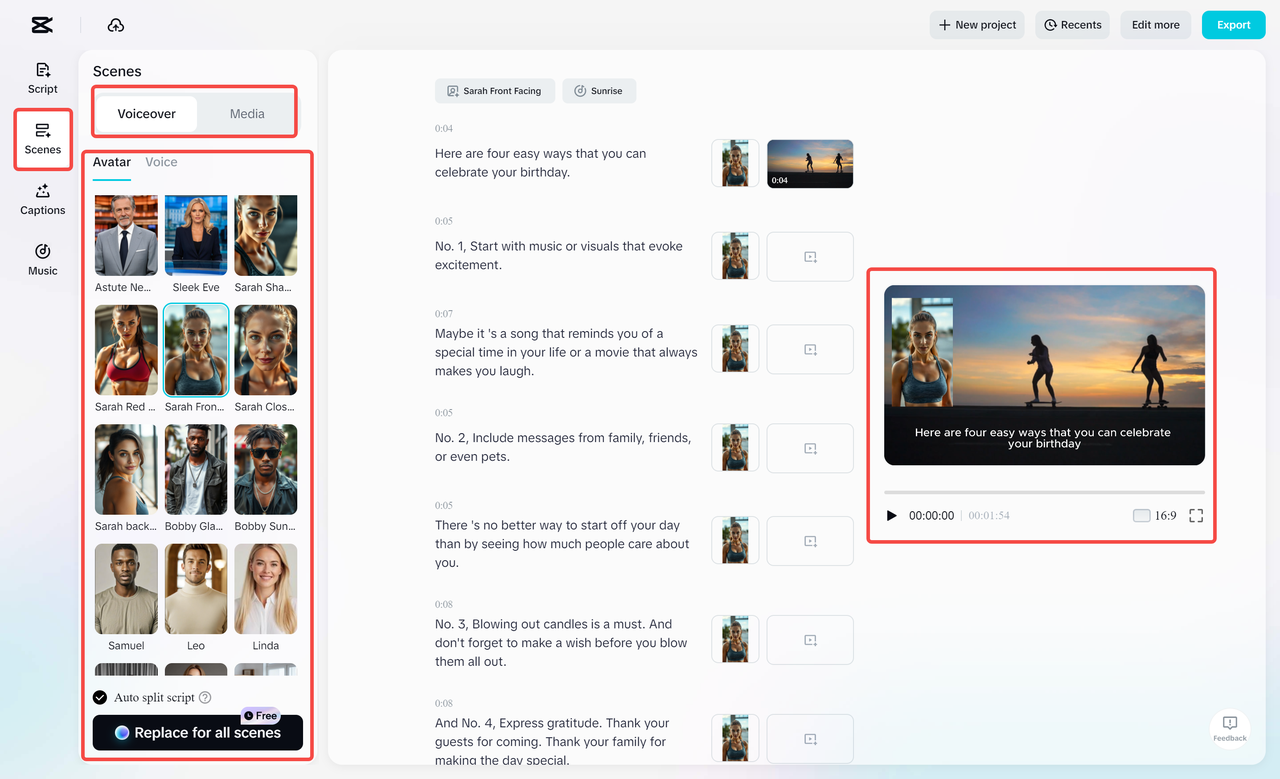1280x779 pixels.
Task: Open the Captions panel
Action: 42,200
